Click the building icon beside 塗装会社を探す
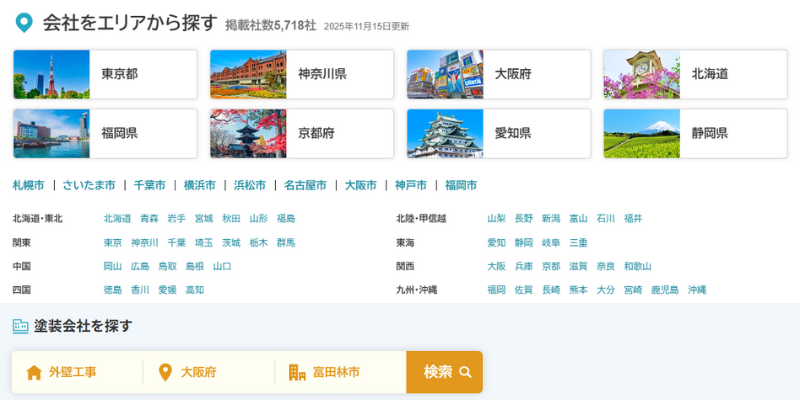Image resolution: width=800 pixels, height=400 pixels. 20,326
